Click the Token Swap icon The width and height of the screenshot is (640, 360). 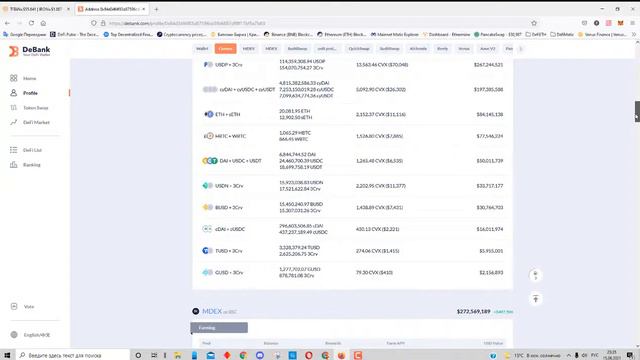[13, 107]
